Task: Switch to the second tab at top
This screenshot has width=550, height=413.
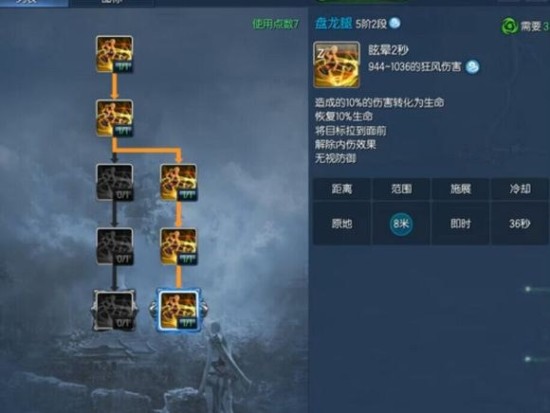Action: (112, 3)
